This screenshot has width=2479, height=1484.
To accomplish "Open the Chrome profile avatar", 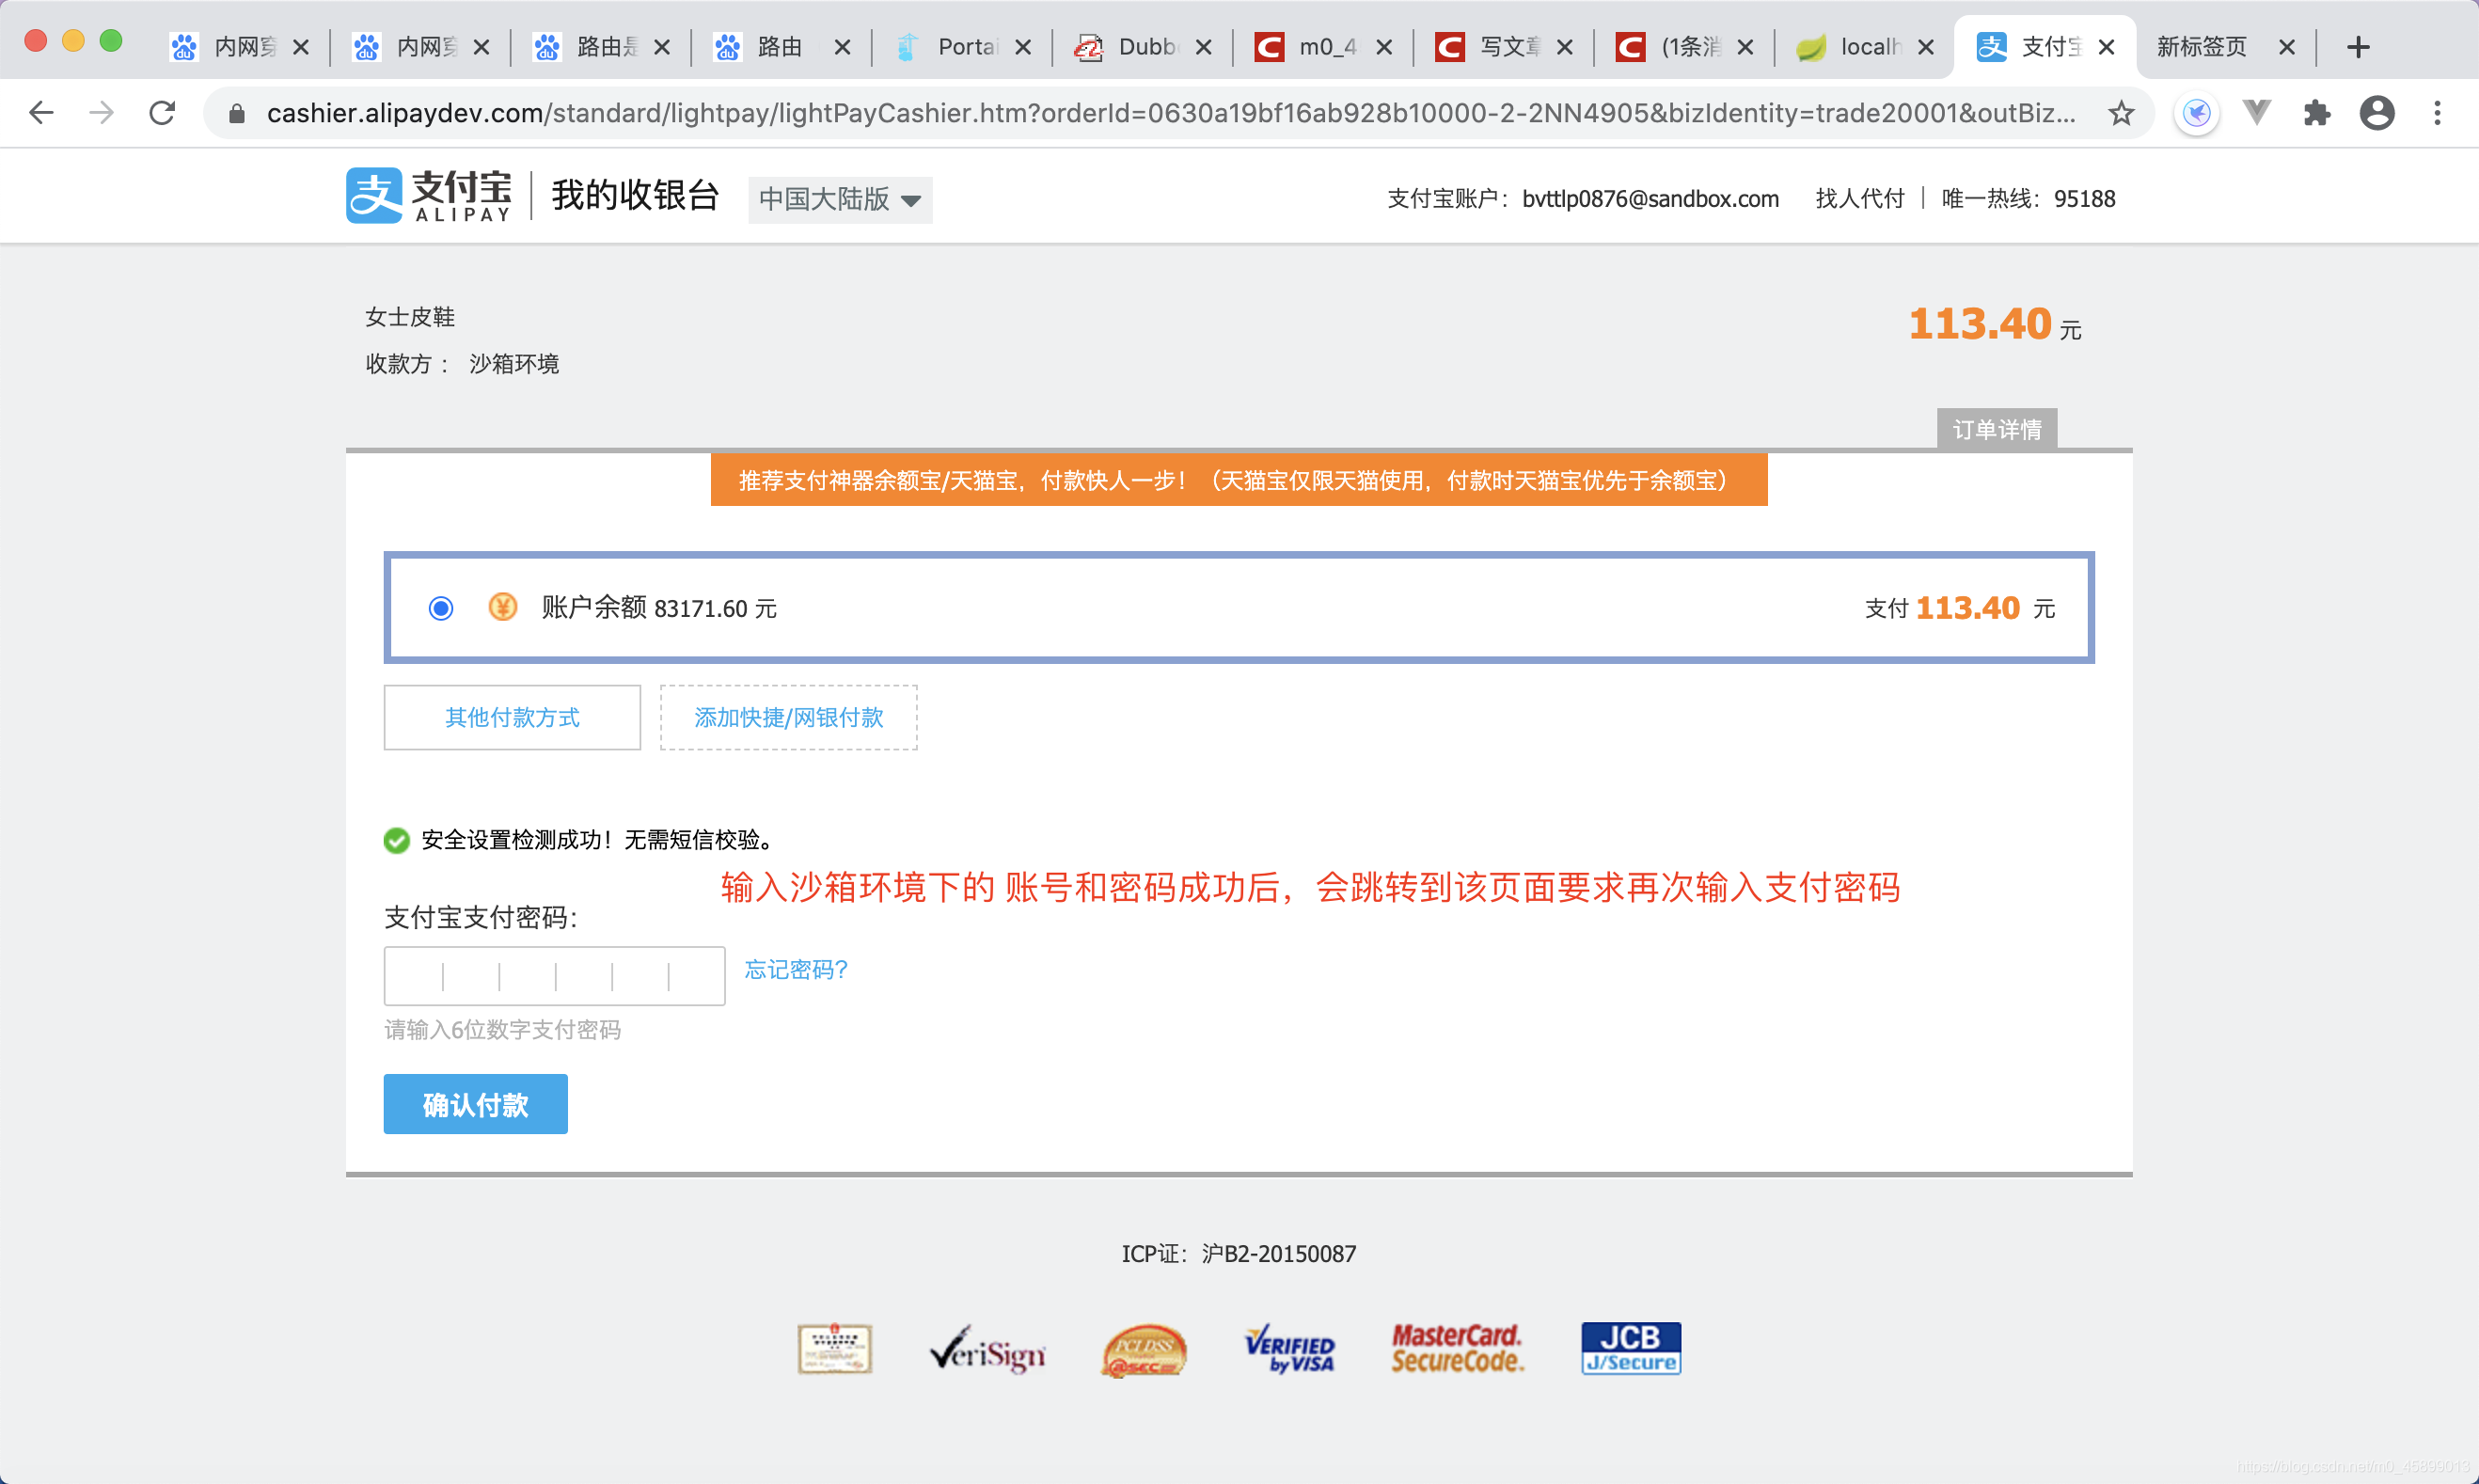I will 2377,113.
